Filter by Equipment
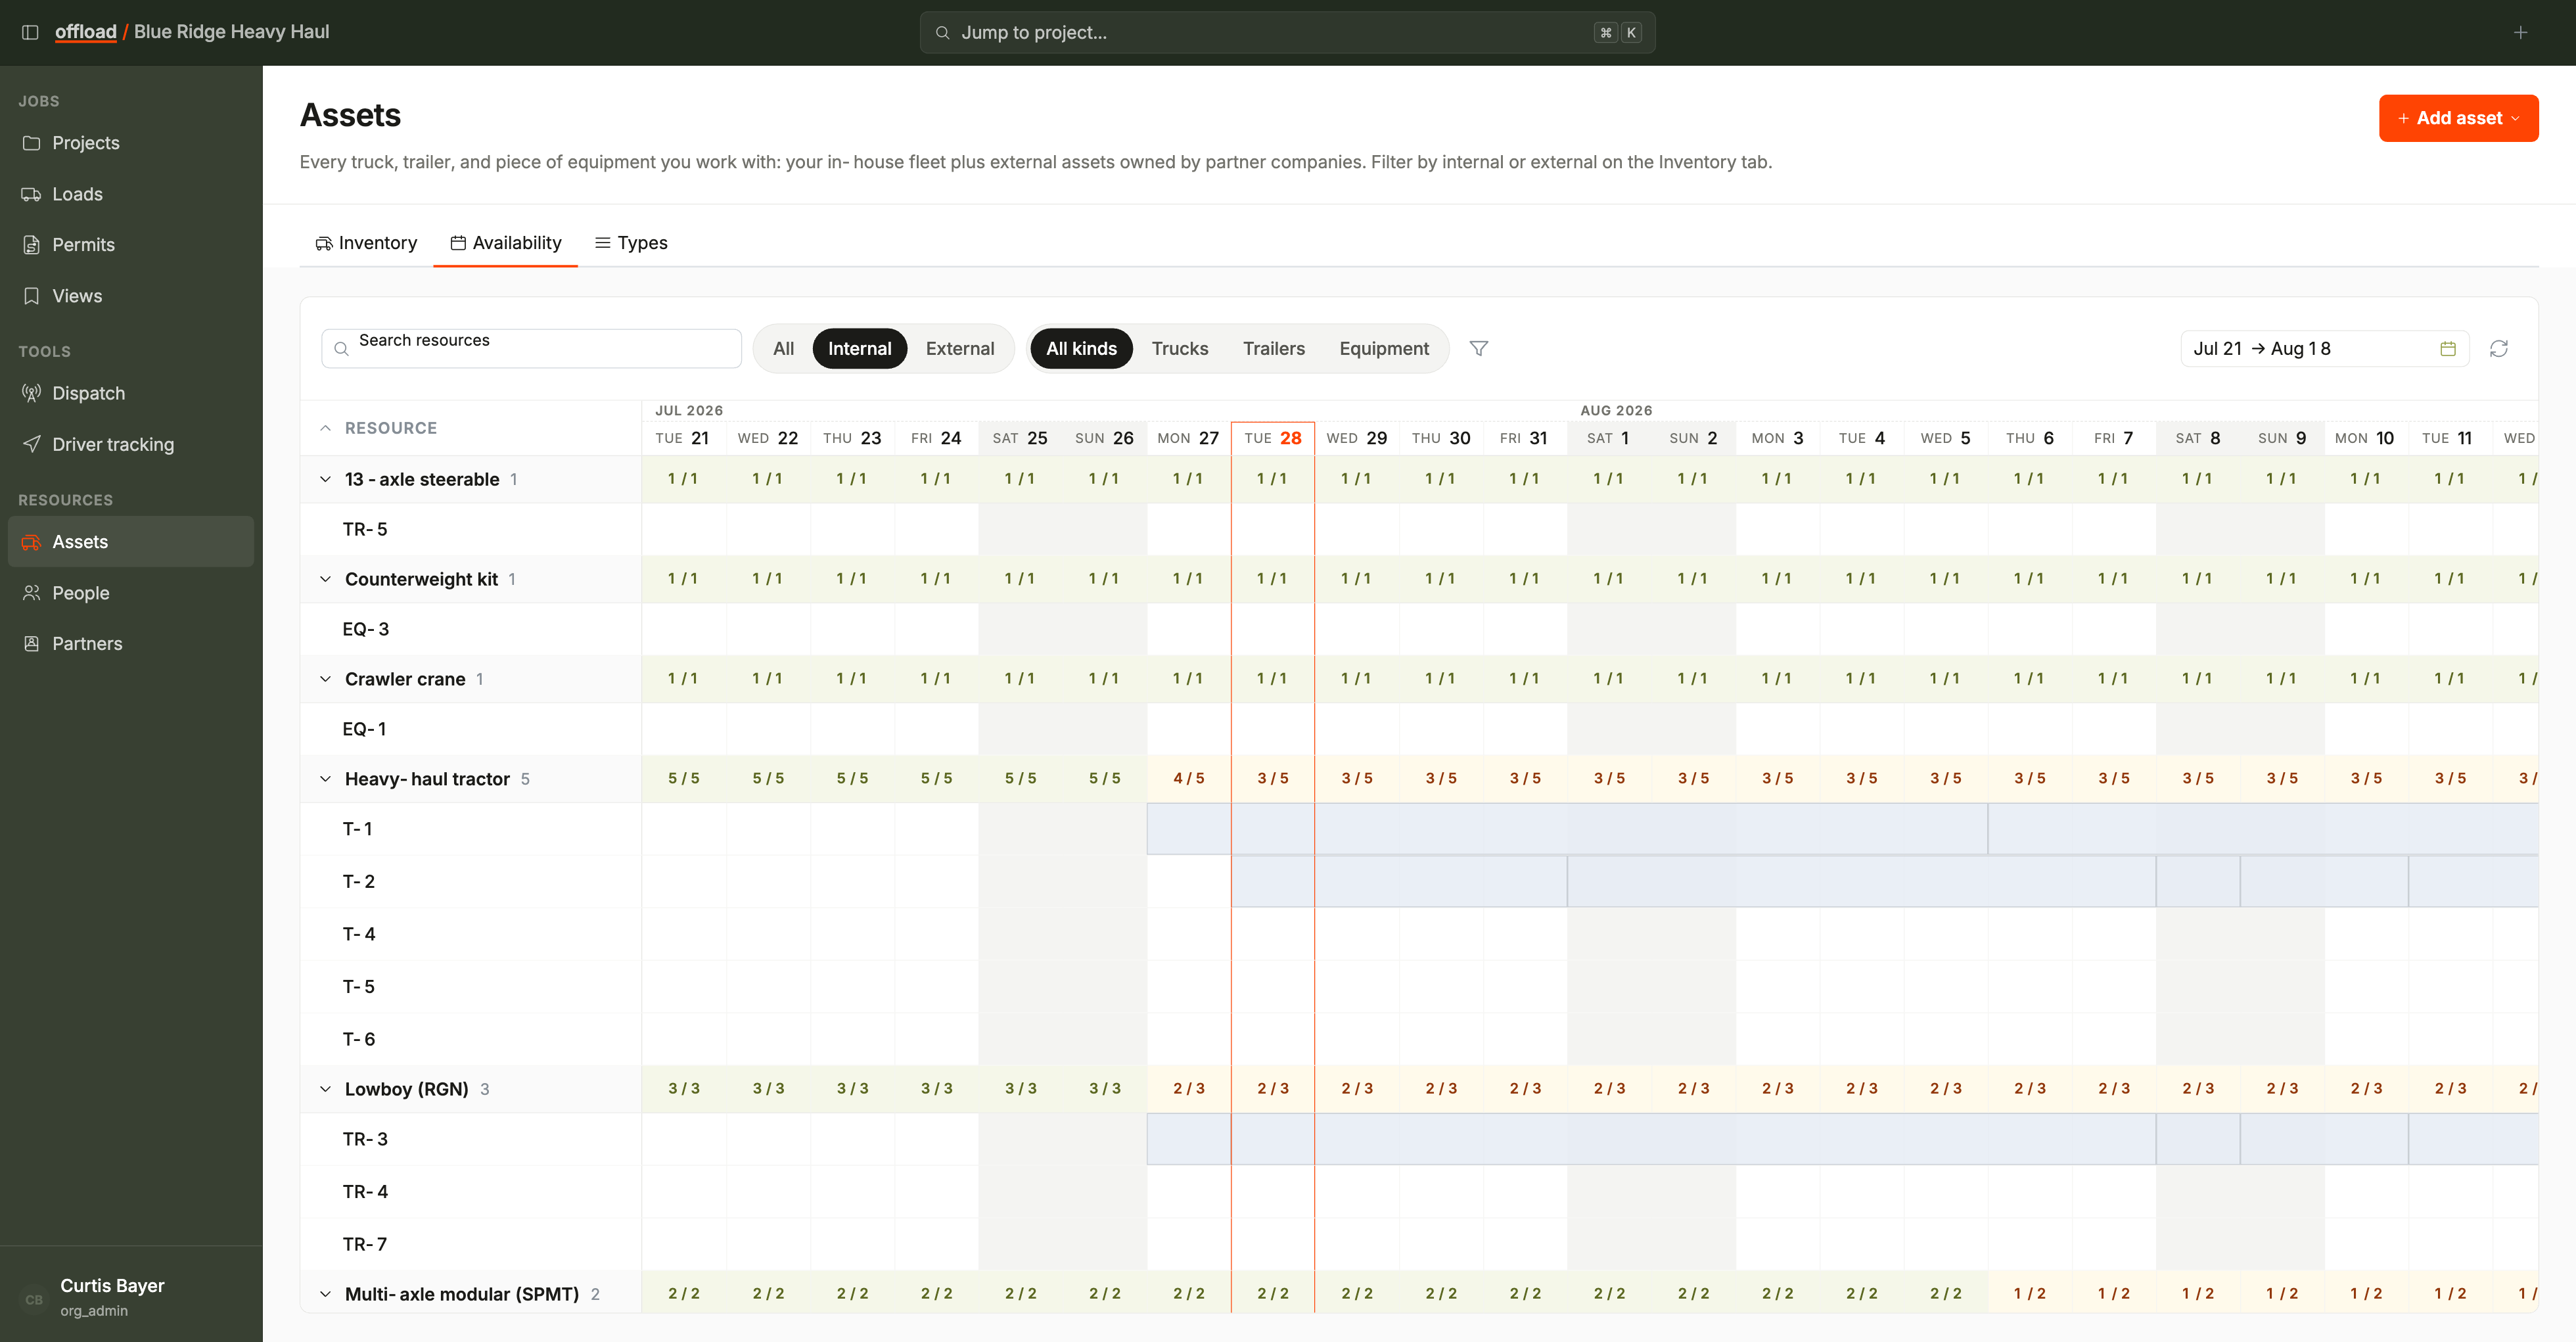 pos(1384,348)
